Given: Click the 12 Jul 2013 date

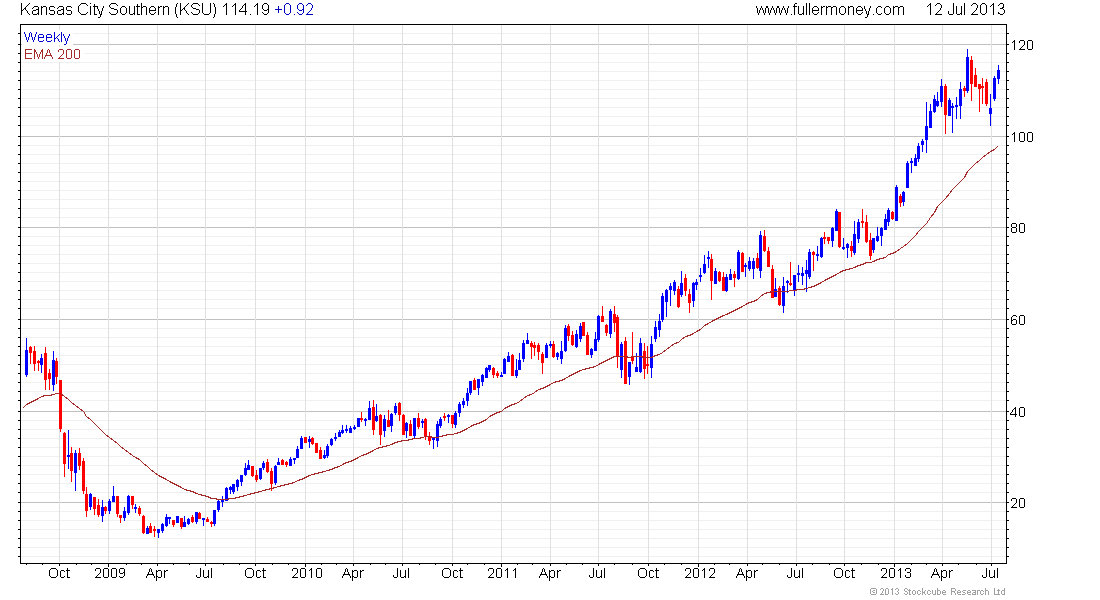Looking at the screenshot, I should (x=965, y=10).
